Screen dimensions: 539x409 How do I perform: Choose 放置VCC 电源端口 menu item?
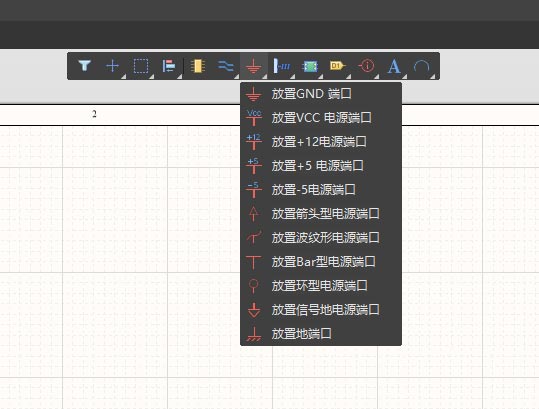click(x=321, y=118)
